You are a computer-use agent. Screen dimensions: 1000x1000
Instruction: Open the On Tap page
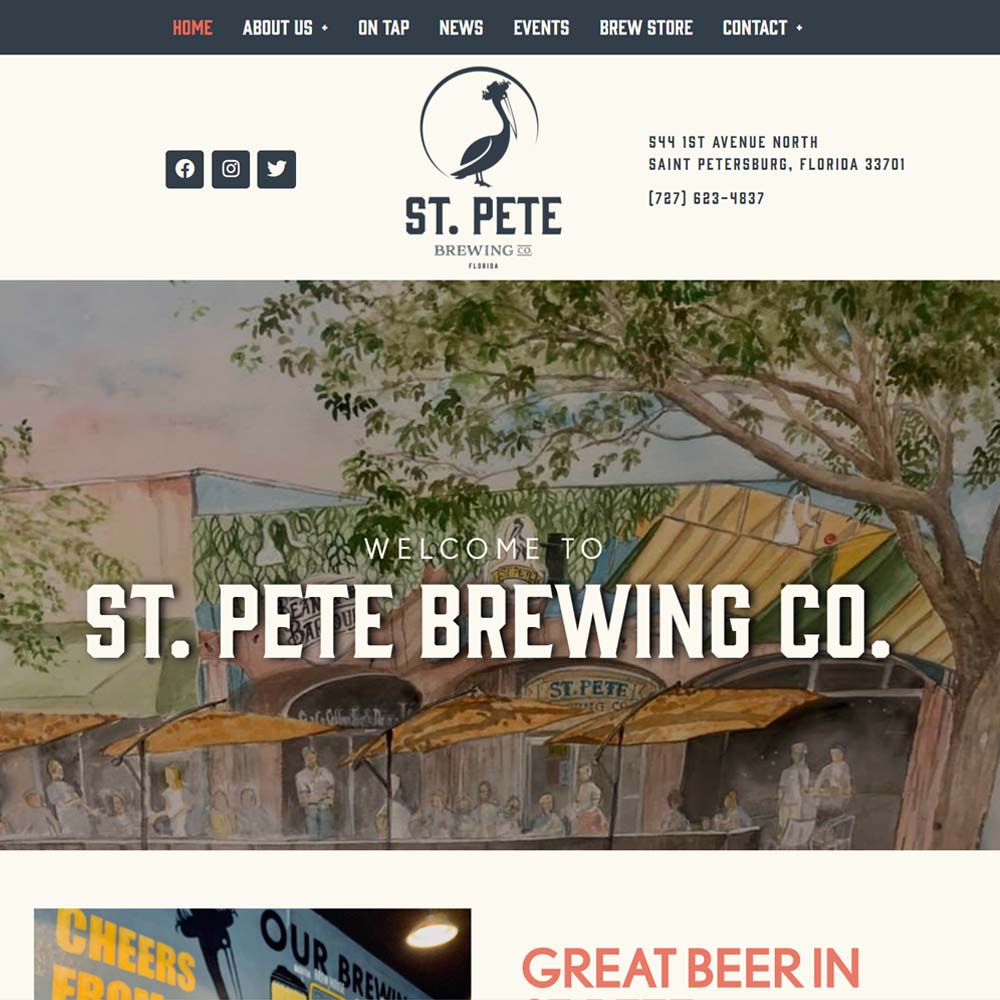[383, 28]
